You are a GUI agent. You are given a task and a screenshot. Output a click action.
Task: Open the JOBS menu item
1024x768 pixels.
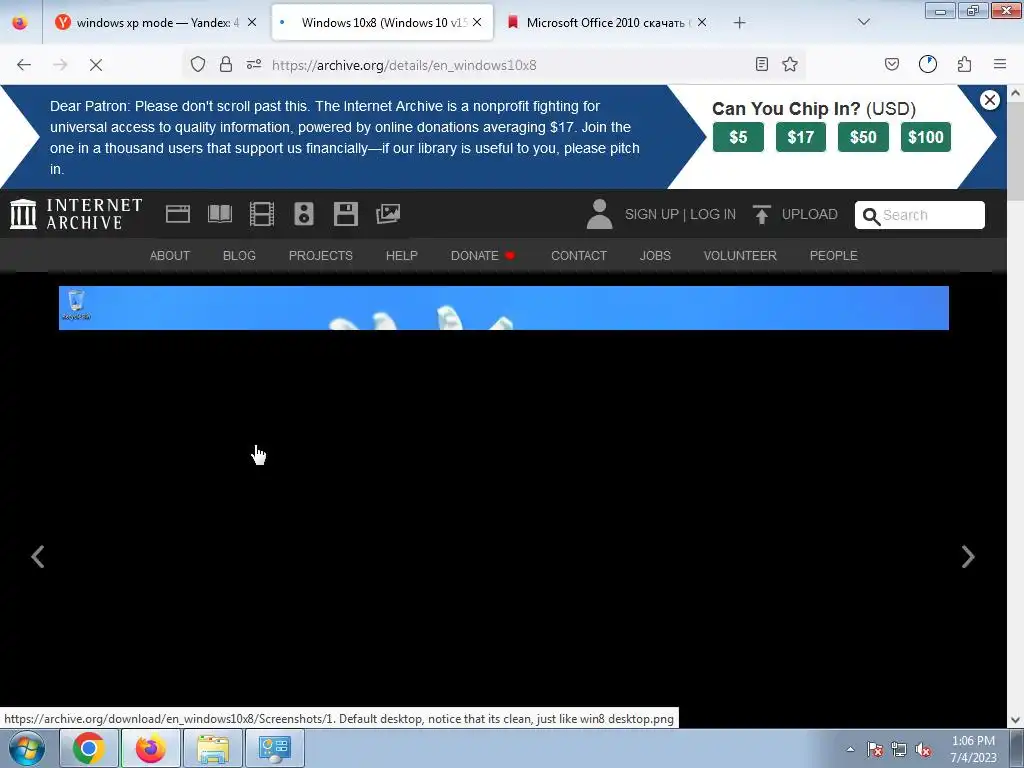tap(655, 255)
